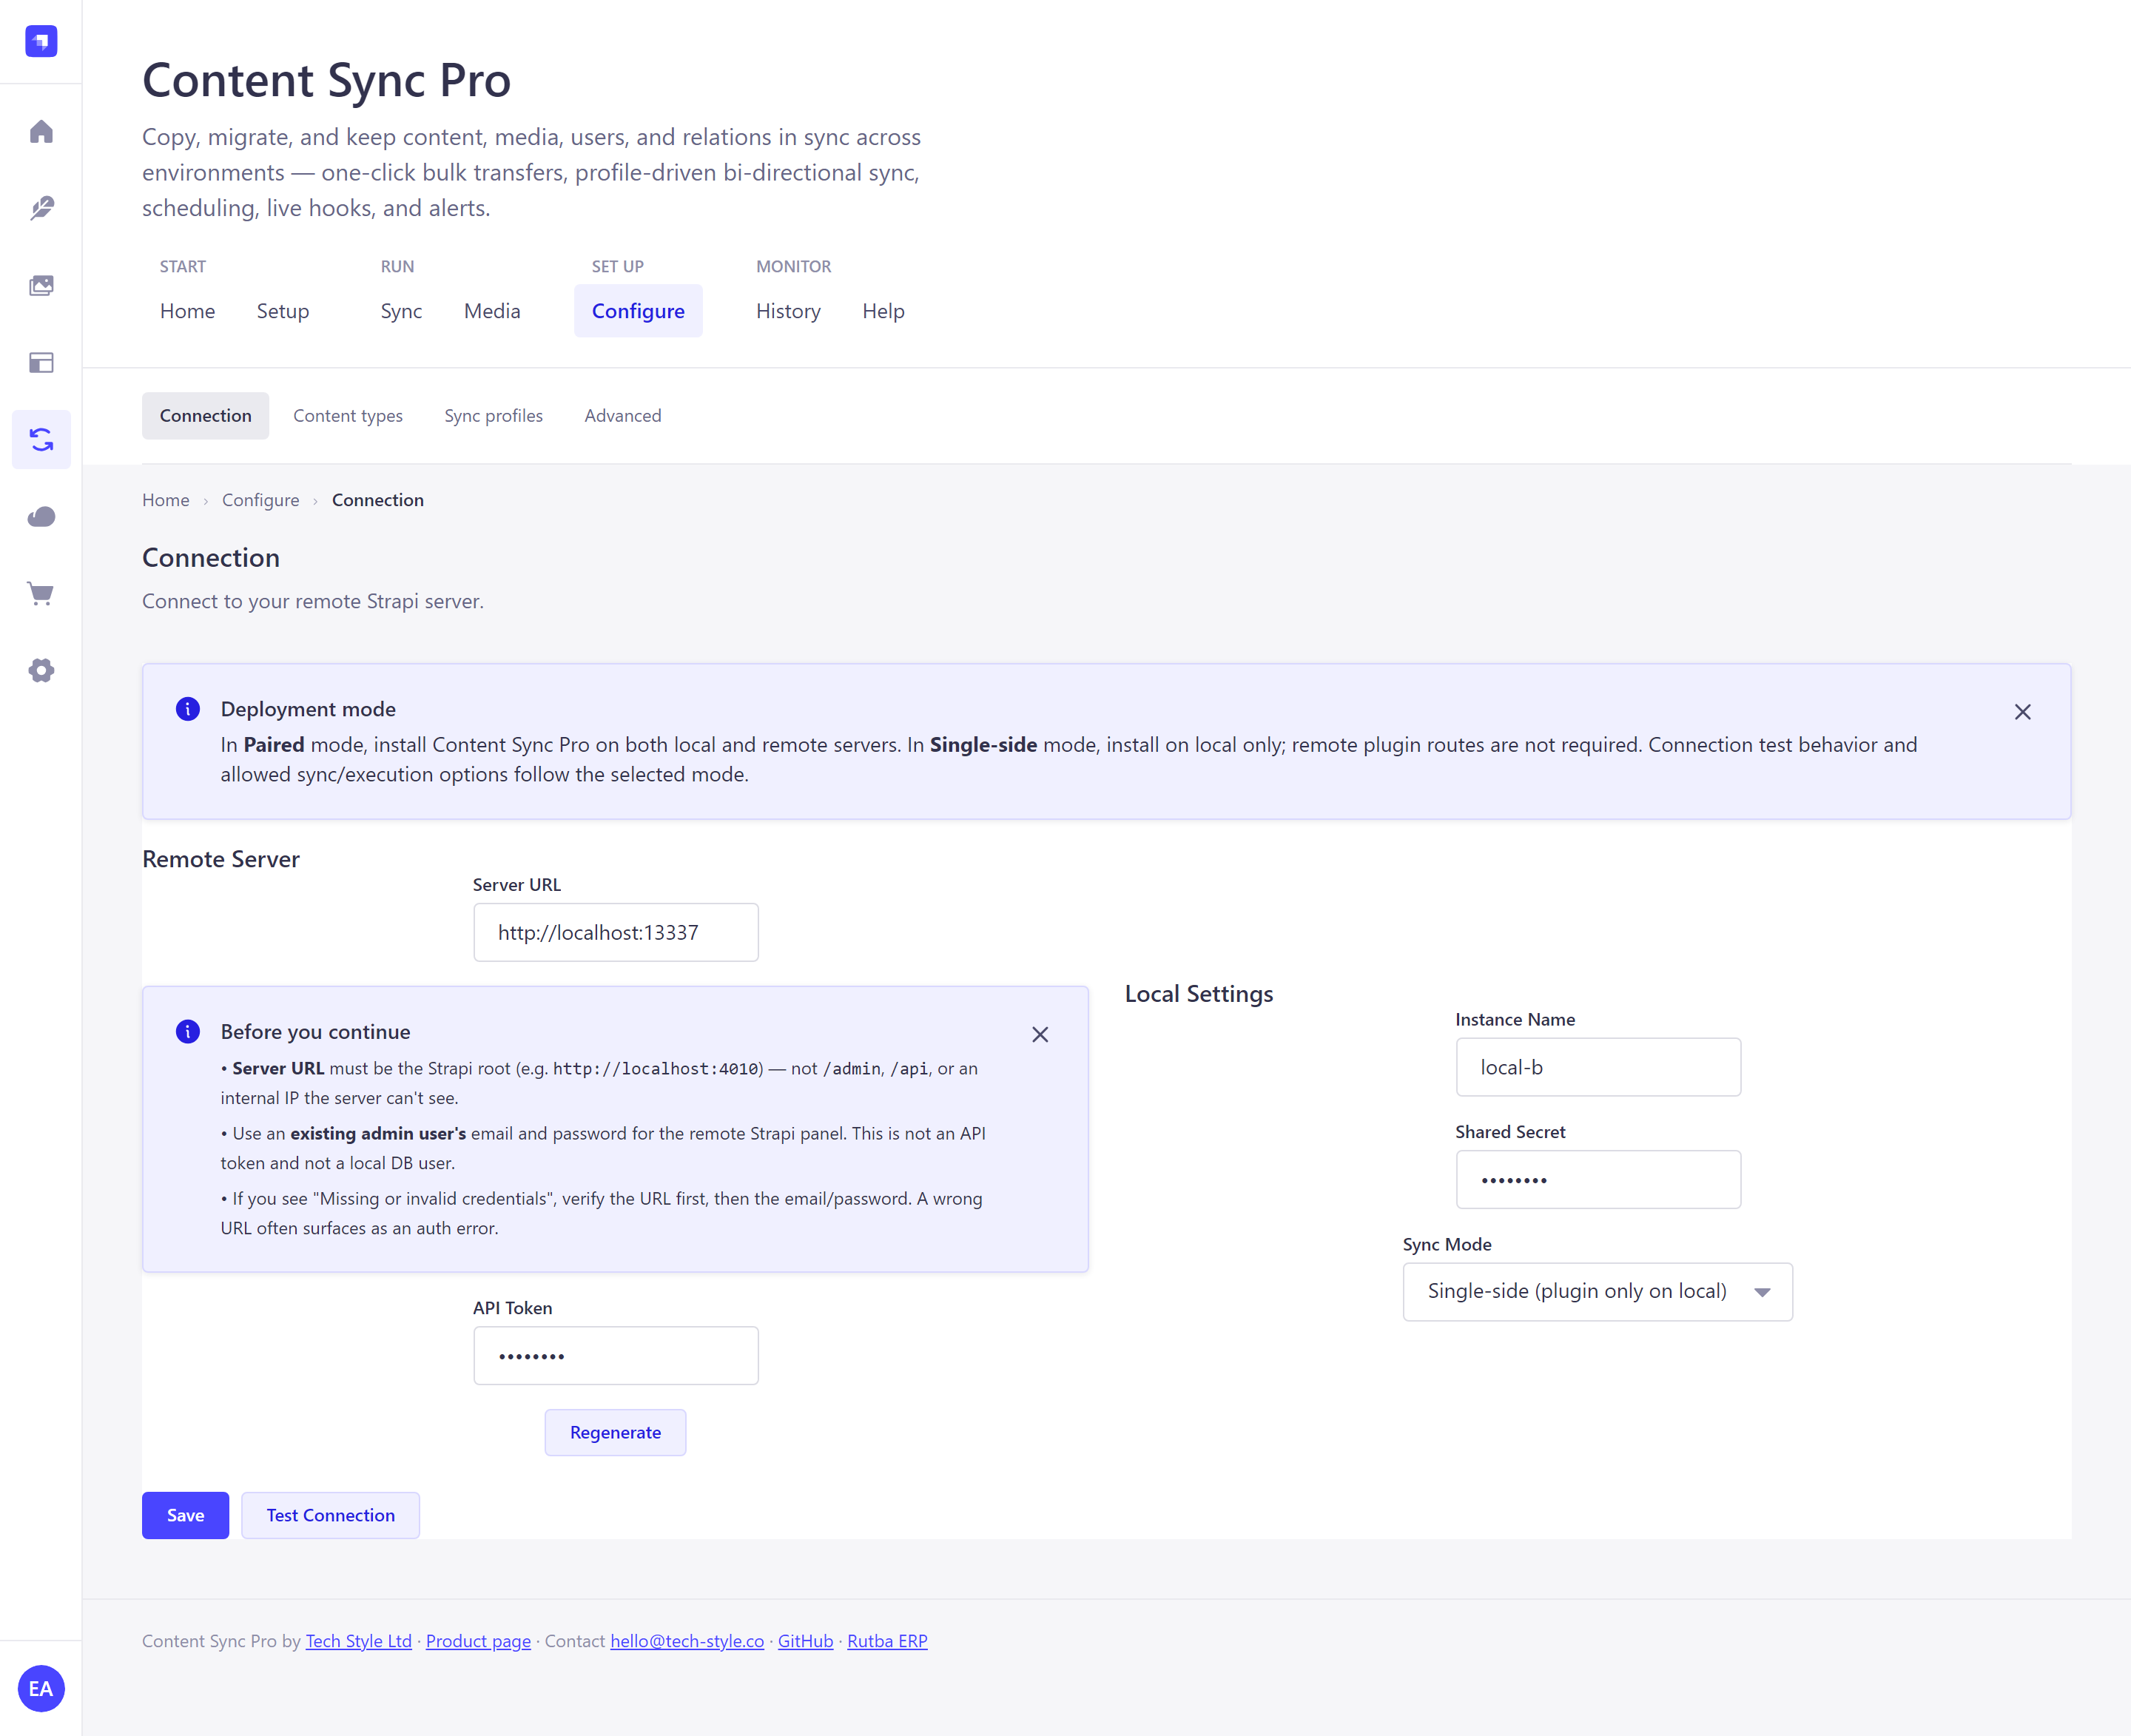This screenshot has height=1736, width=2131.
Task: Click the Remote Server section heading
Action: pos(221,859)
